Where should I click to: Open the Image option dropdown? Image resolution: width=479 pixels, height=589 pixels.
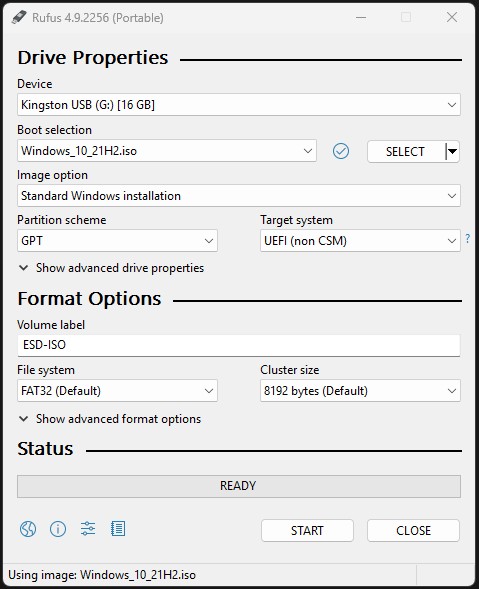click(x=239, y=196)
